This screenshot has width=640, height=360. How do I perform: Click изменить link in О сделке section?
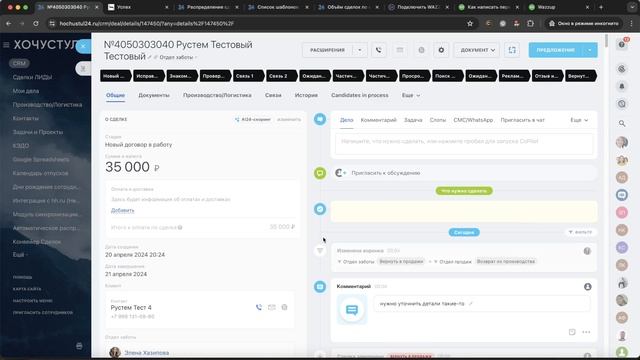[x=289, y=119]
